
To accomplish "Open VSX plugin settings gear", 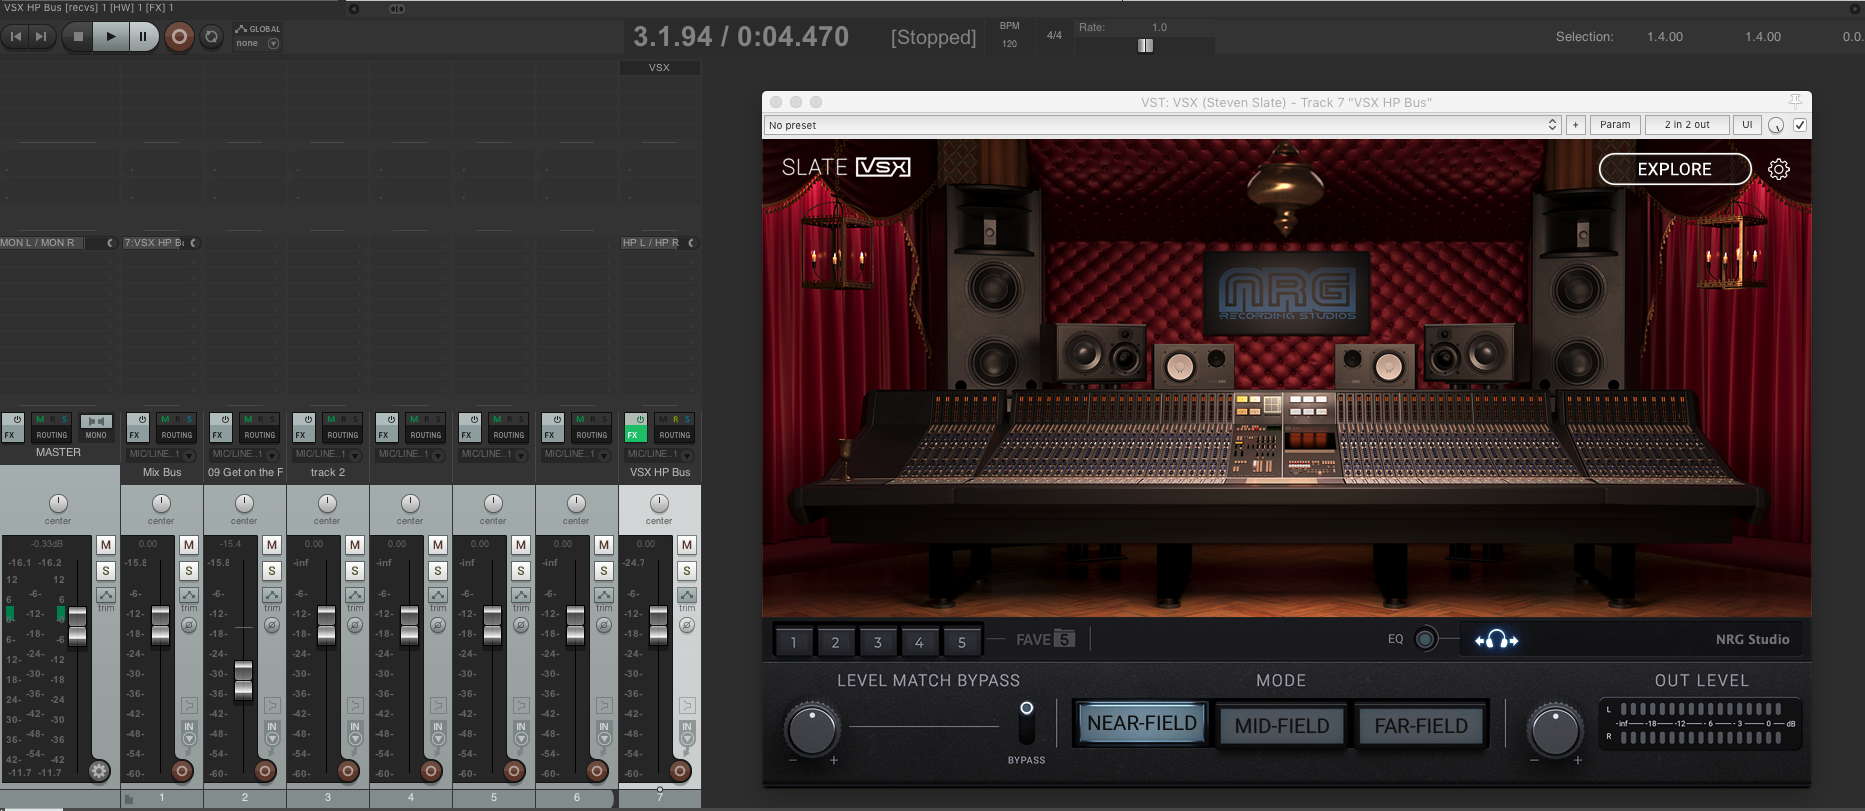I will 1779,169.
